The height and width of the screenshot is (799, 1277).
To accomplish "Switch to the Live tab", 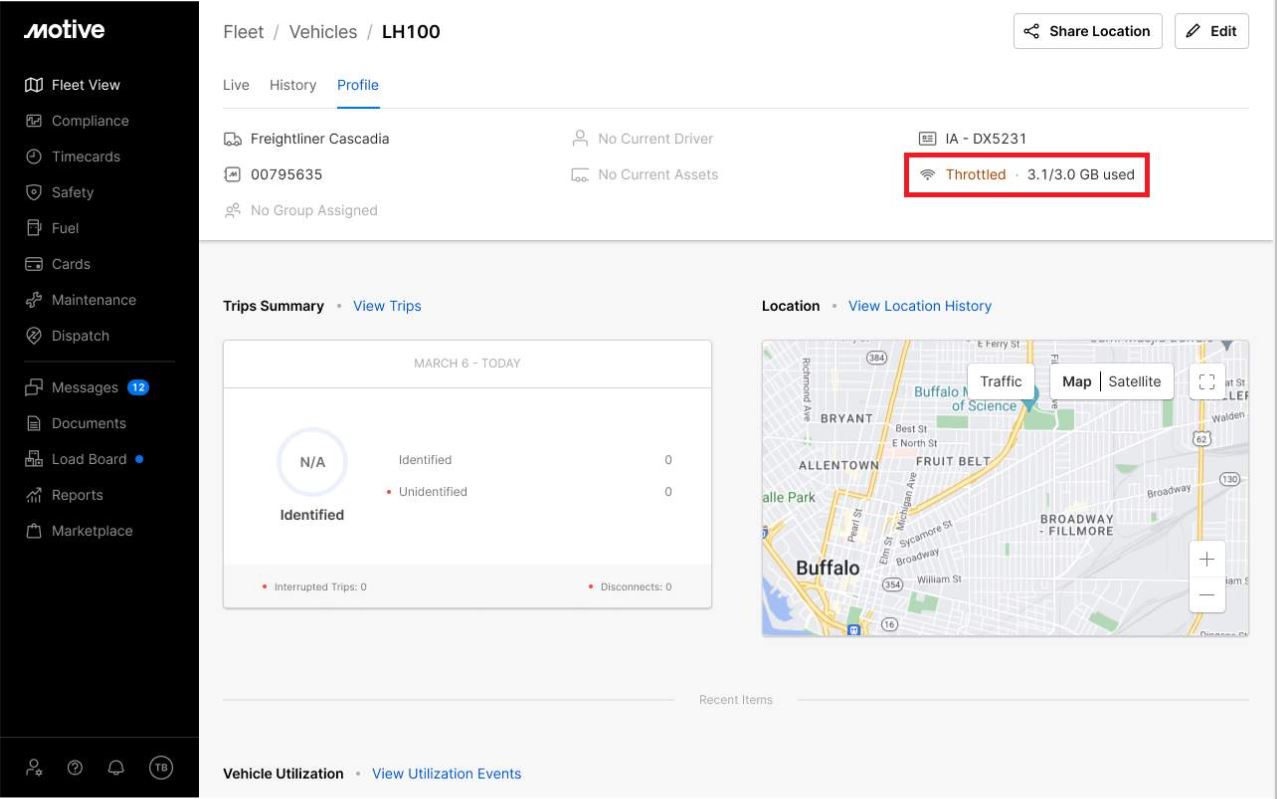I will point(235,85).
